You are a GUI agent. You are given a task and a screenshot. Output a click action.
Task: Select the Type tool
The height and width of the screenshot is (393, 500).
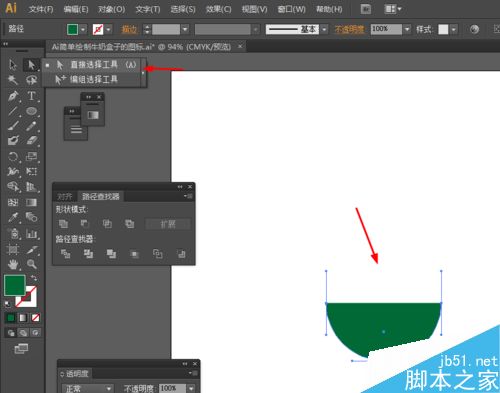click(x=32, y=96)
